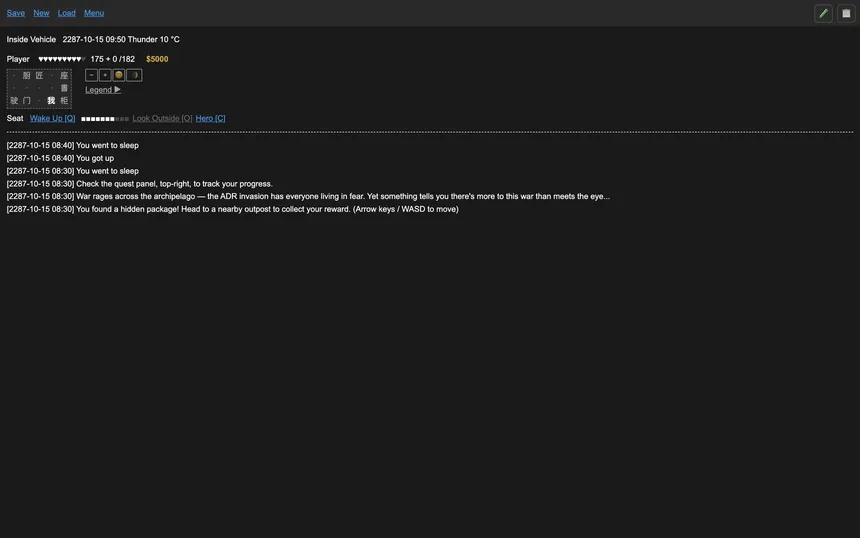Screen dimensions: 860x538
Task: Toggle the crescent moon dark mode icon
Action: [134, 75]
